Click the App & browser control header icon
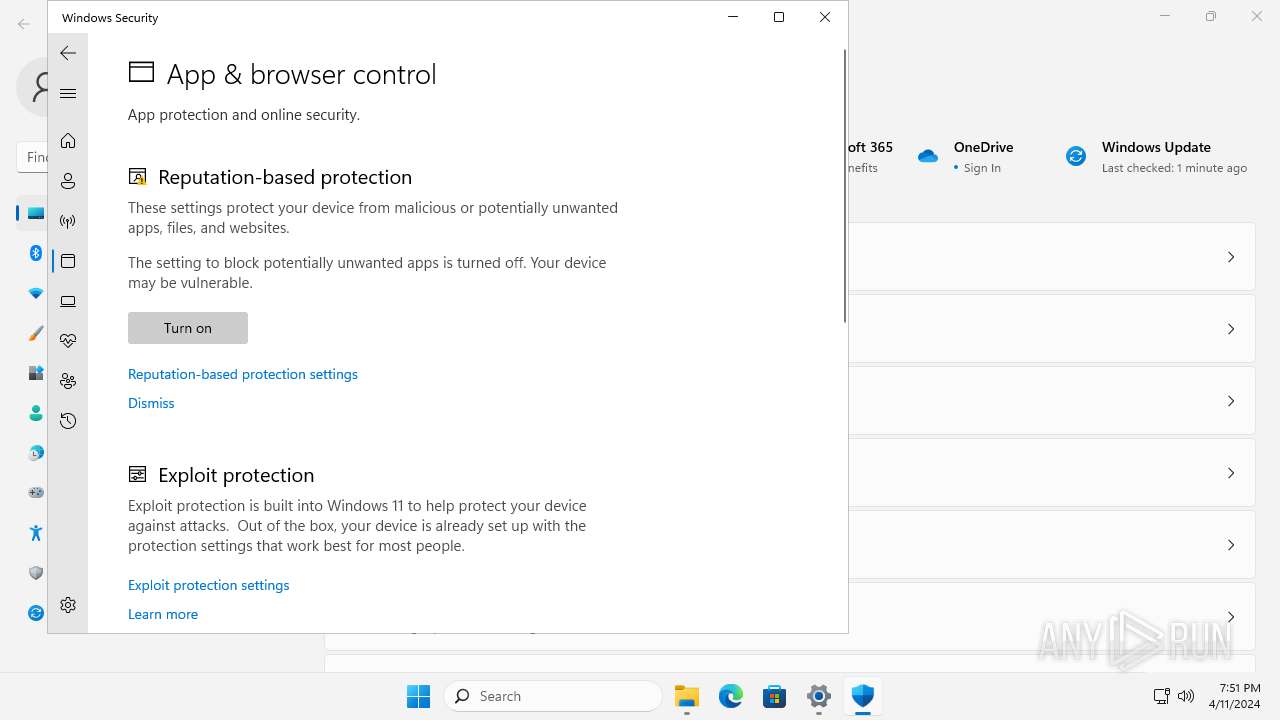Image resolution: width=1280 pixels, height=720 pixels. (x=141, y=72)
